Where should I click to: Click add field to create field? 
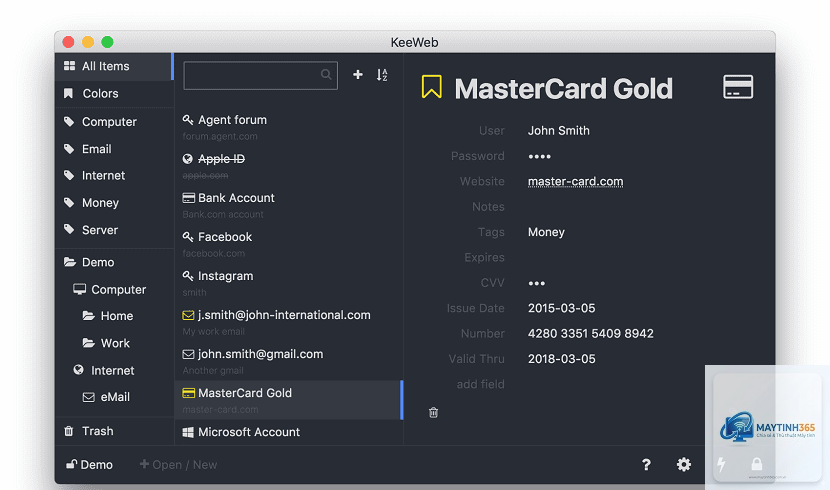480,384
